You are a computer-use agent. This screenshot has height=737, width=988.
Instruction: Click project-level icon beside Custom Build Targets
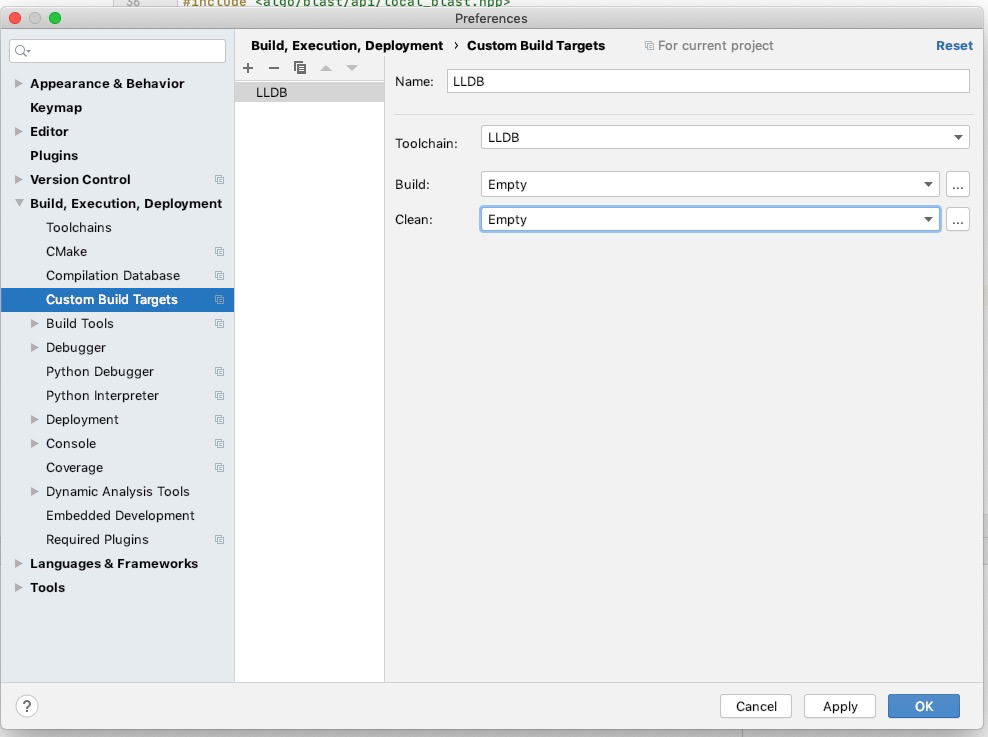219,299
